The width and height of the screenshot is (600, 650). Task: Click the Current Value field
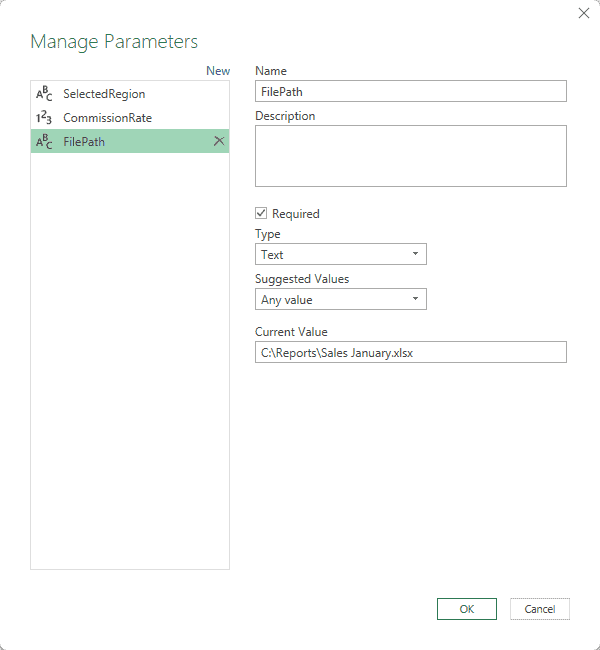411,352
